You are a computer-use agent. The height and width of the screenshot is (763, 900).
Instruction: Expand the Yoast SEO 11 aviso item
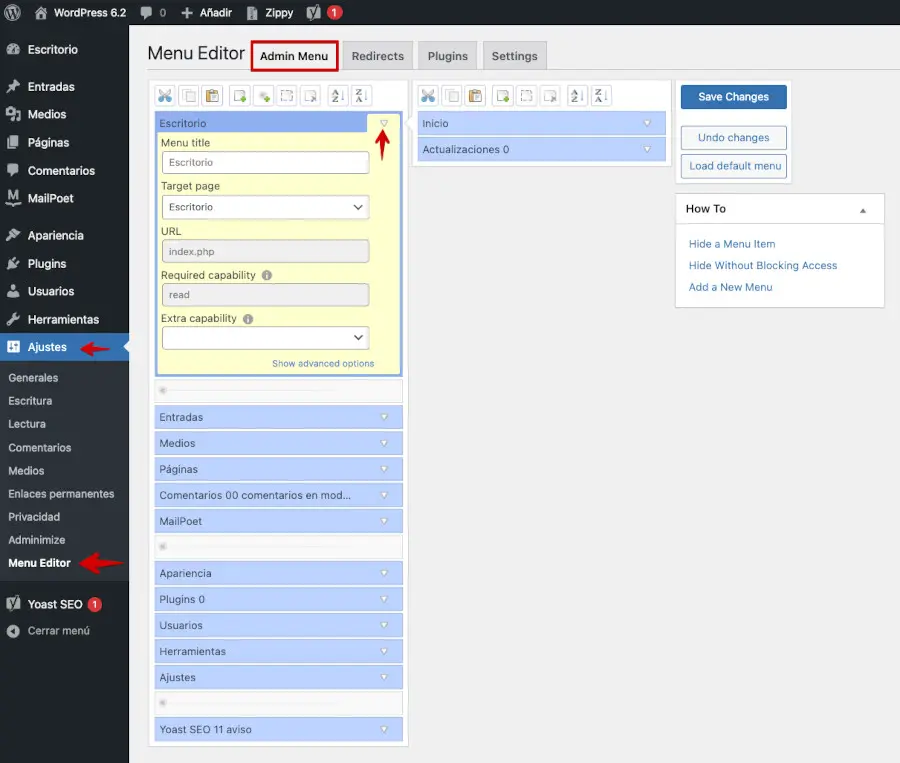[x=384, y=729]
